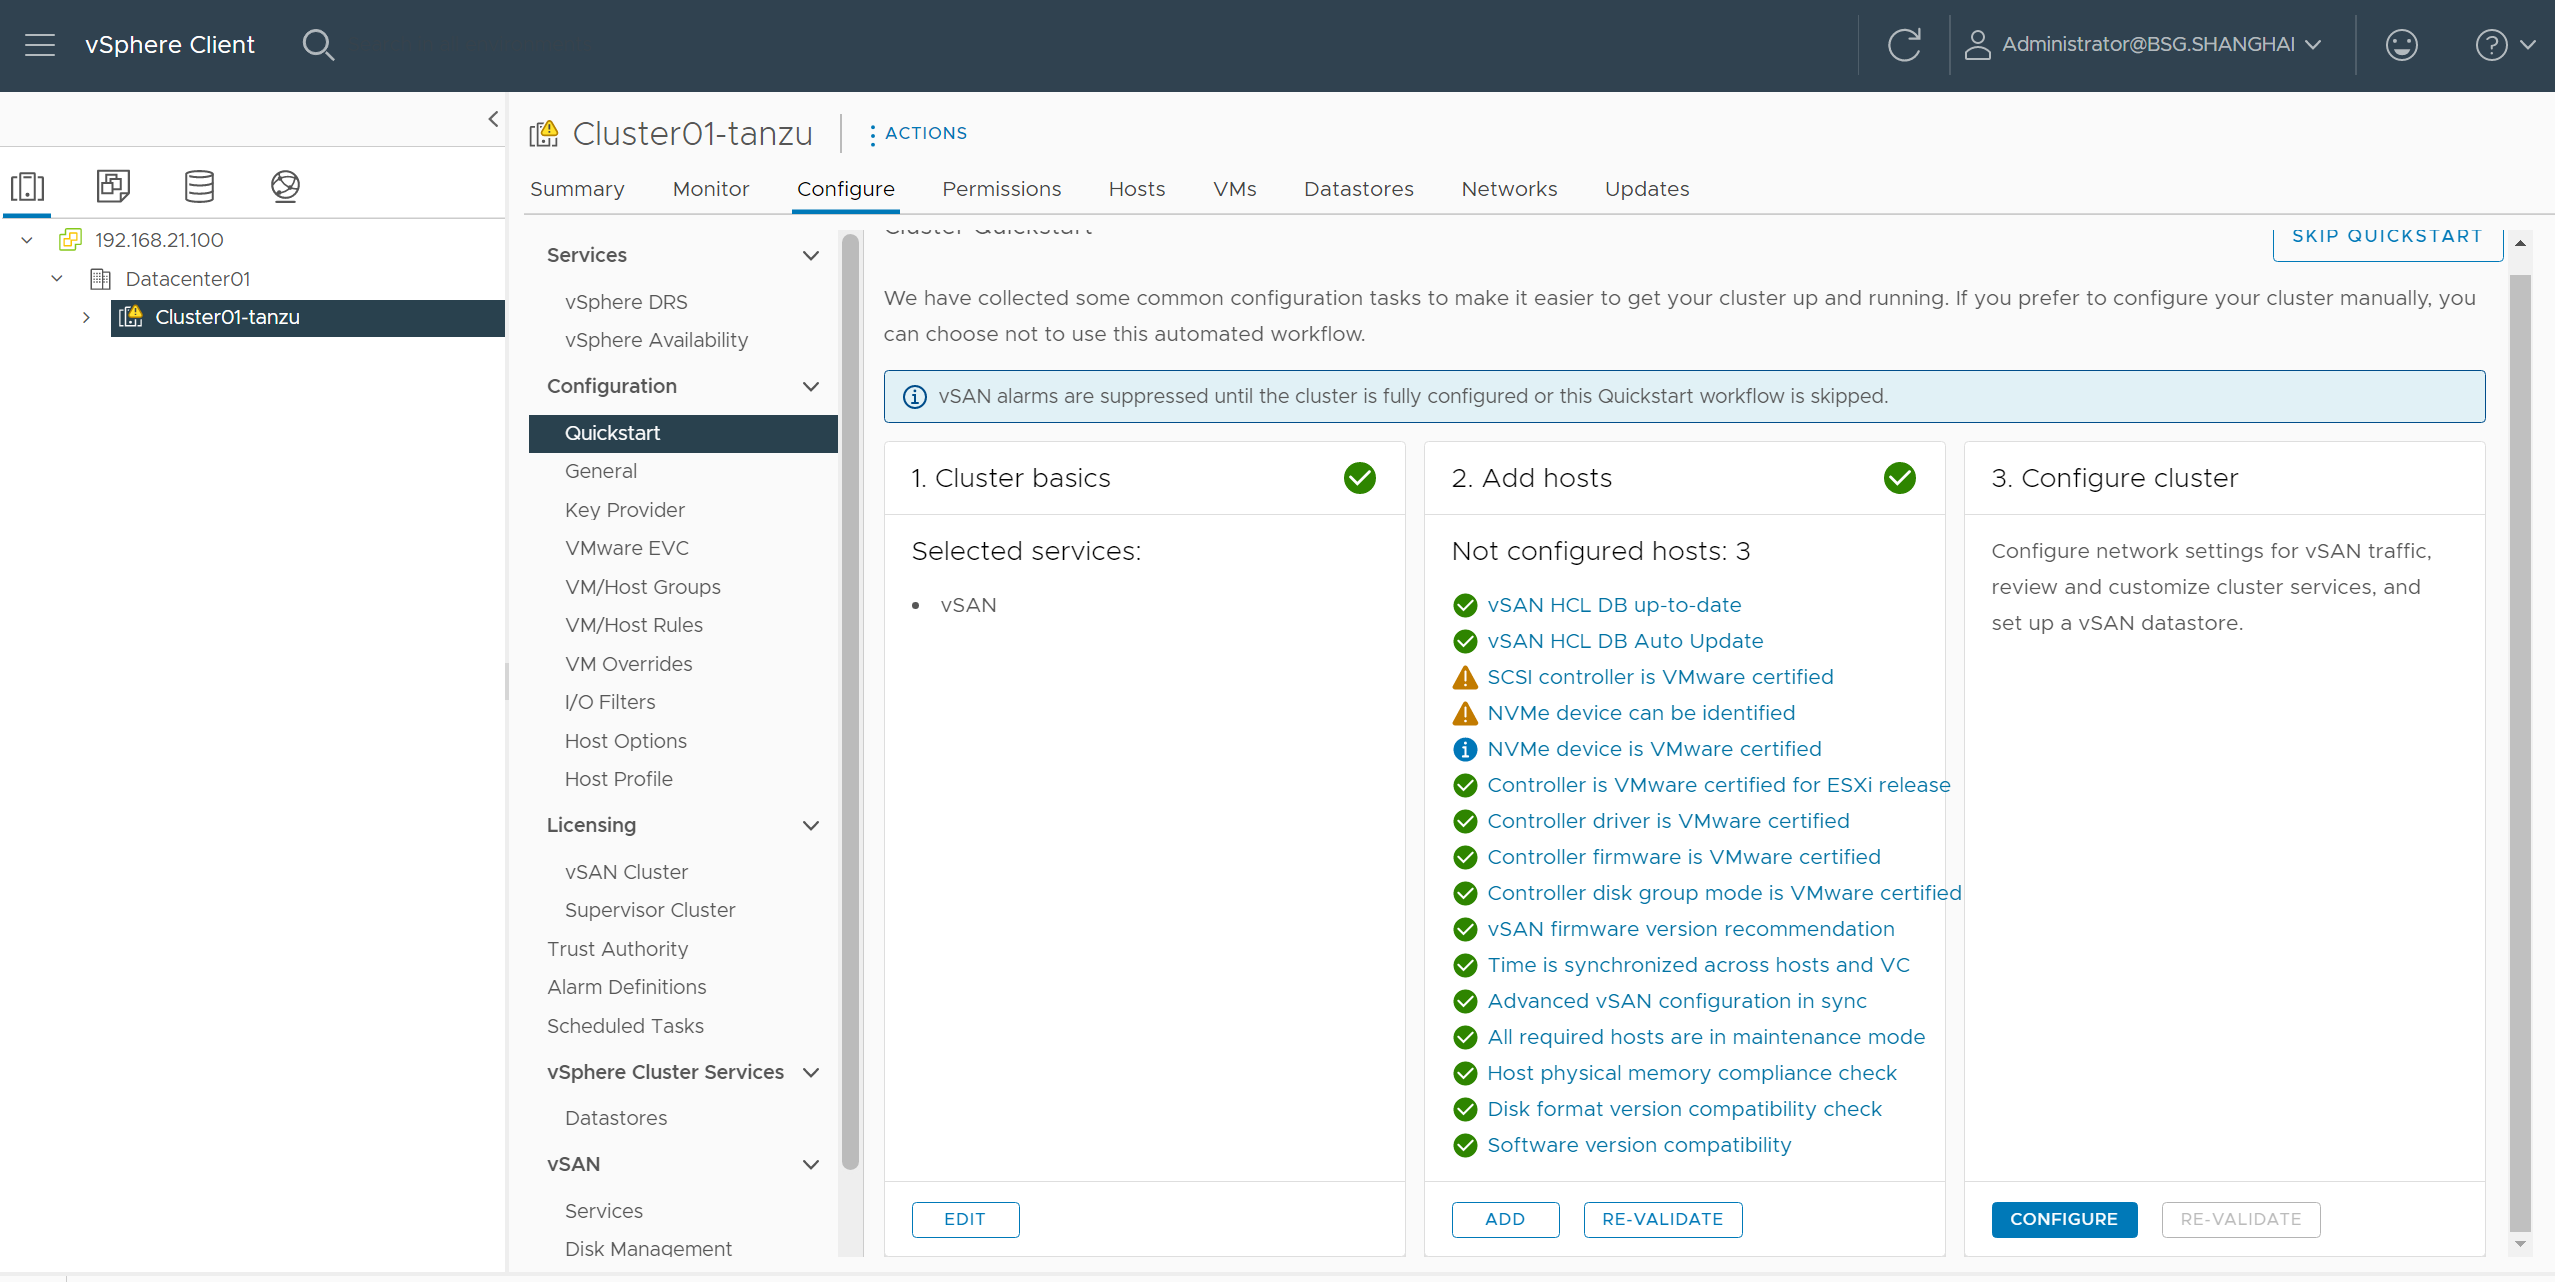Open the ACTIONS menu
The width and height of the screenshot is (2555, 1282).
click(x=916, y=133)
